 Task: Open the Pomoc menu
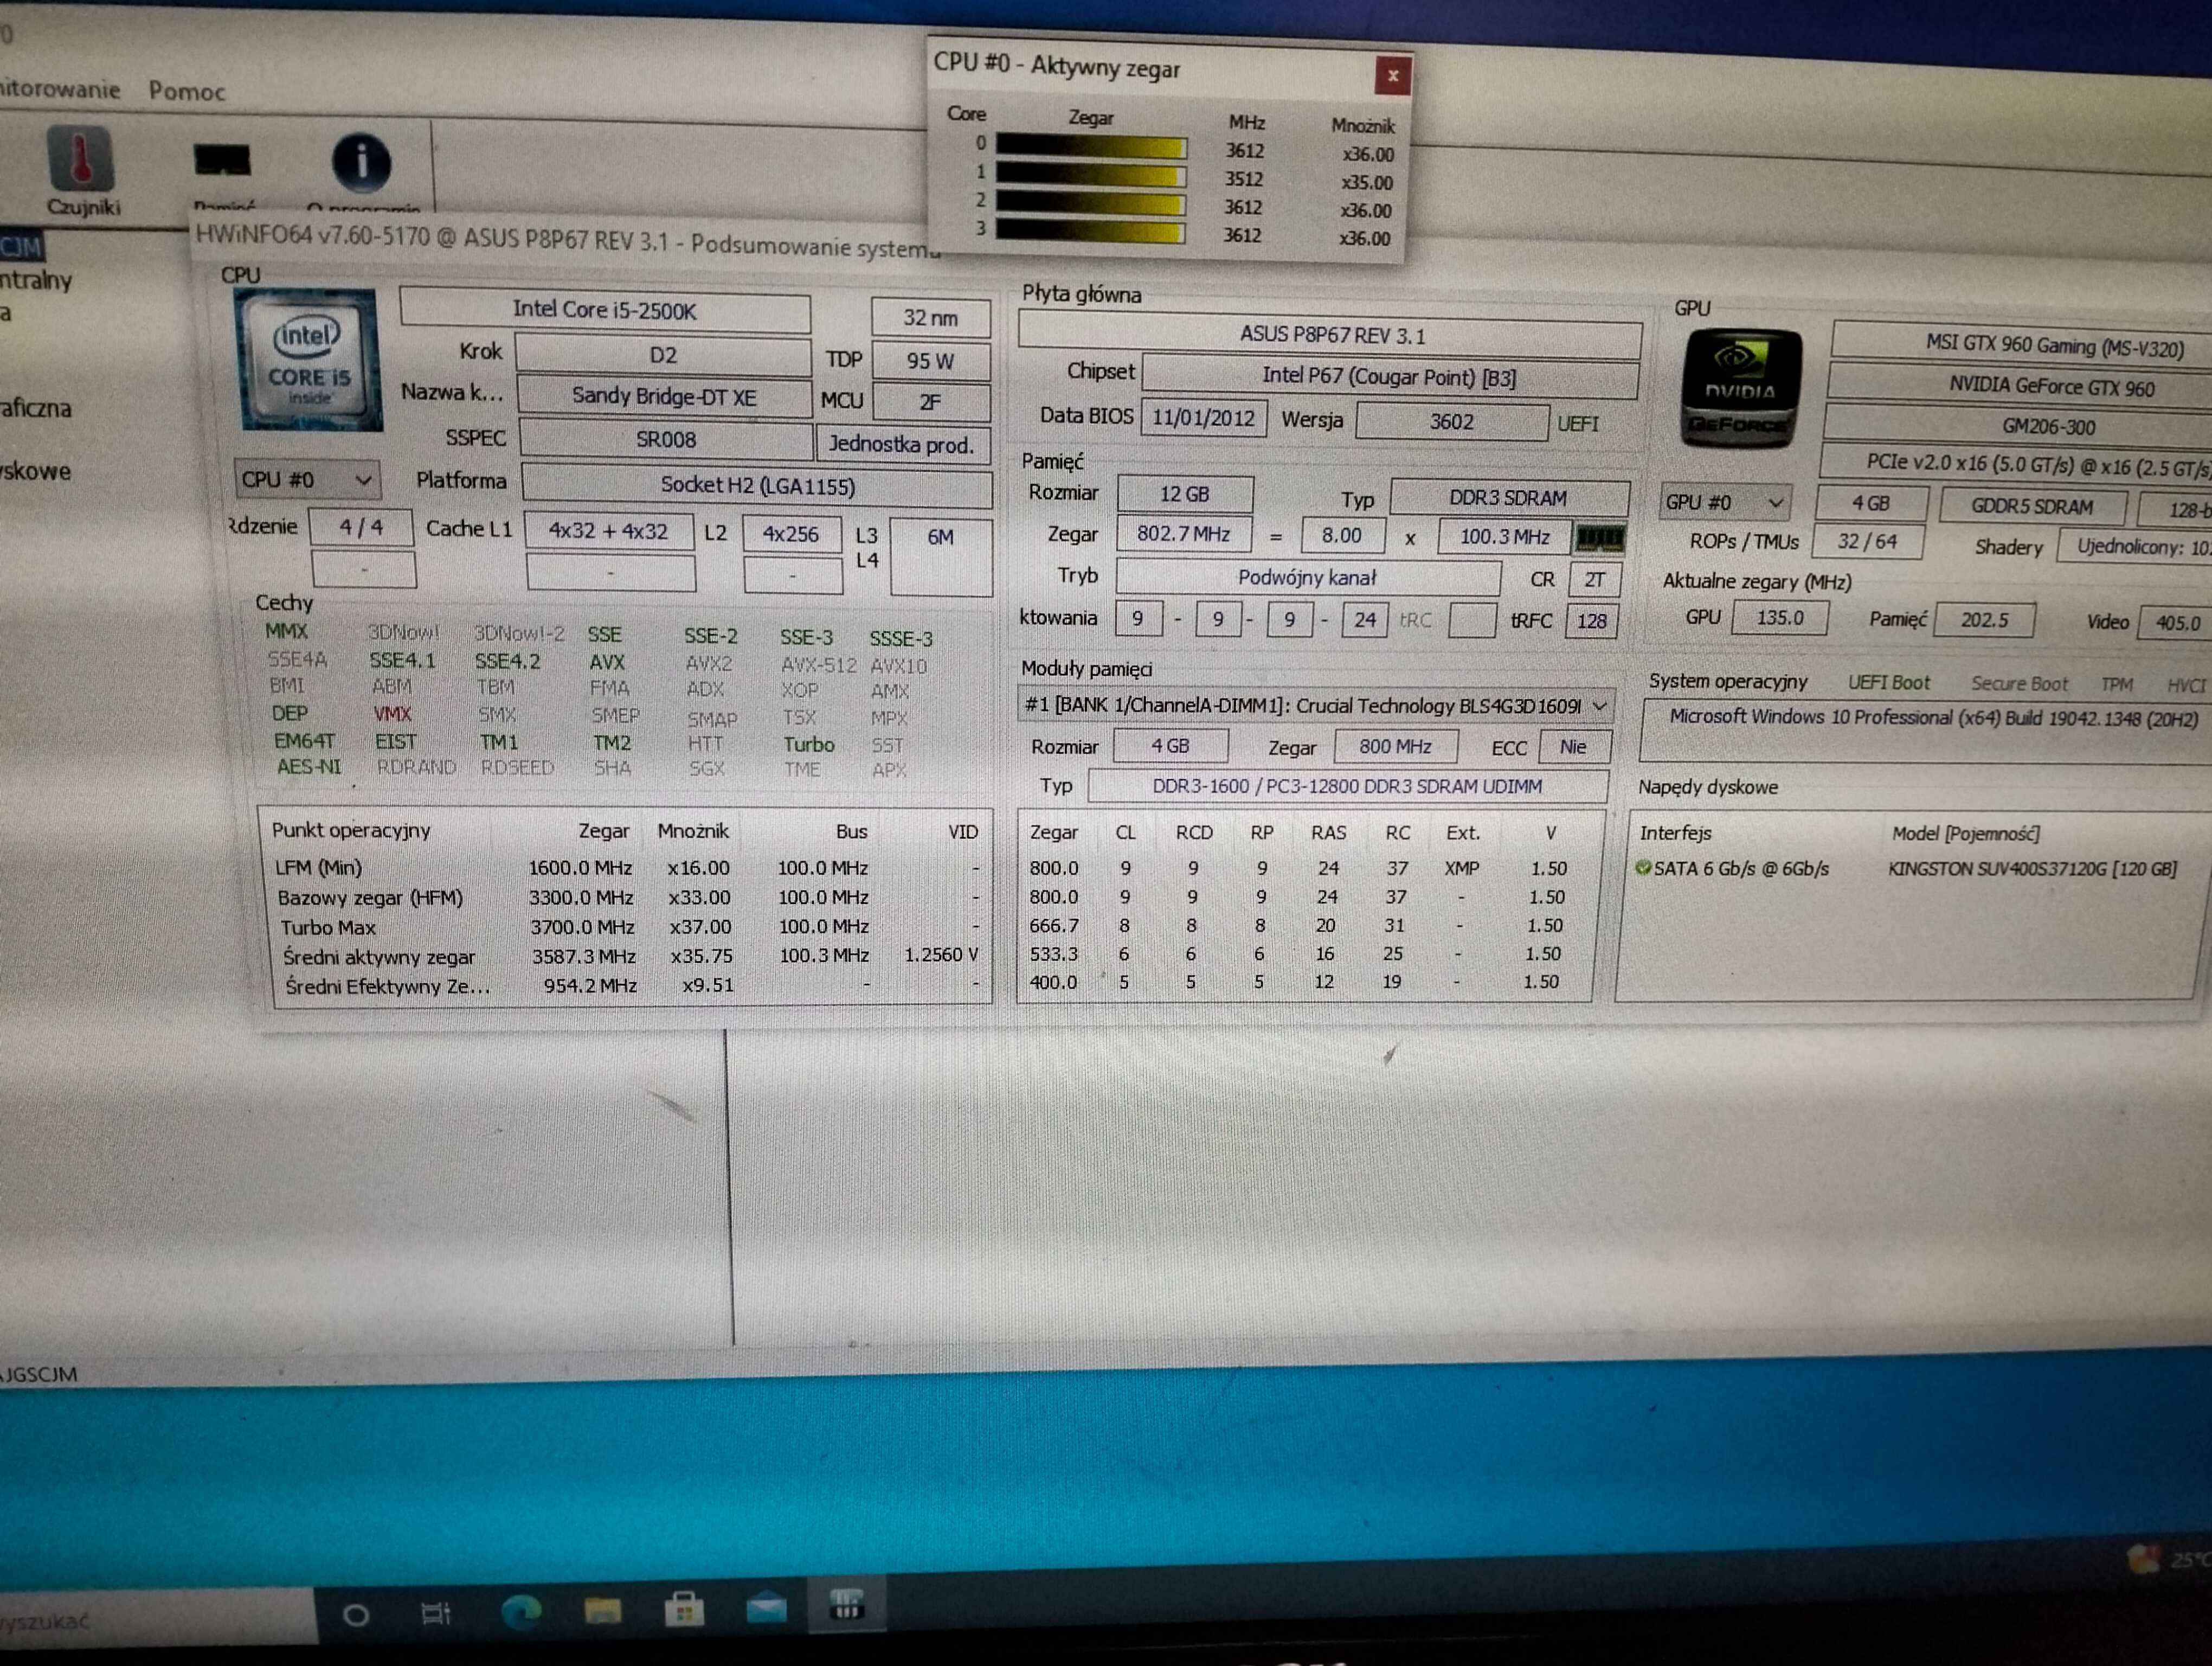point(187,91)
